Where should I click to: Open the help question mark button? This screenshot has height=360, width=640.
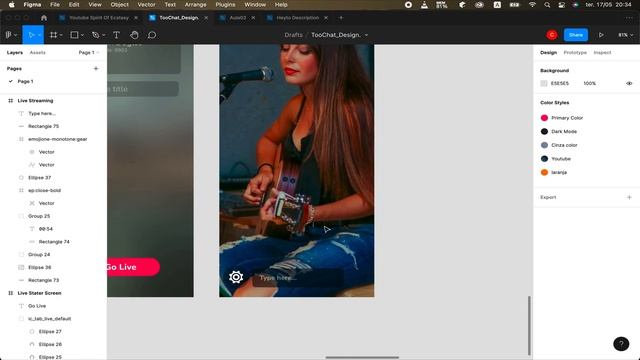point(621,344)
